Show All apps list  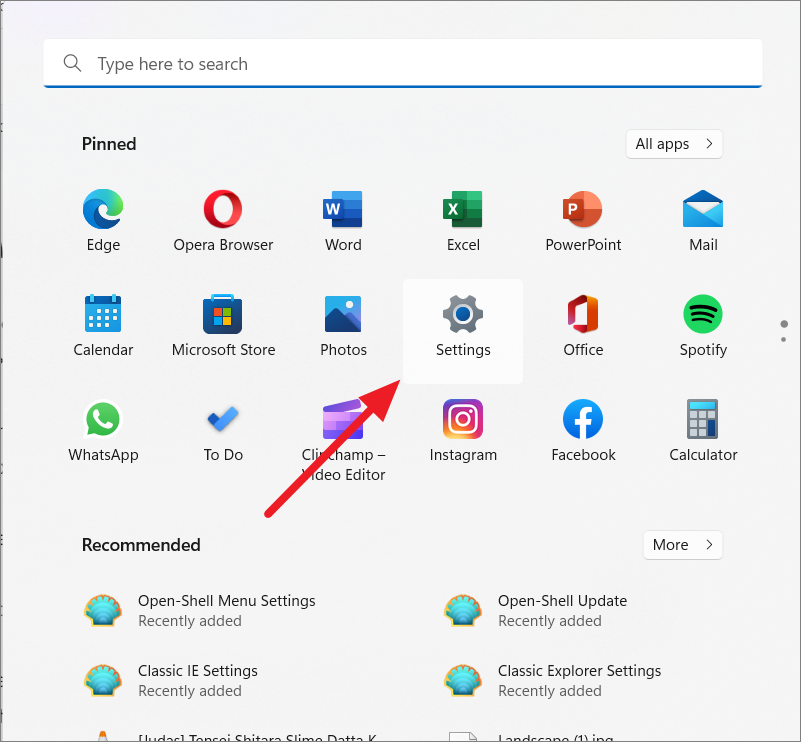point(674,144)
